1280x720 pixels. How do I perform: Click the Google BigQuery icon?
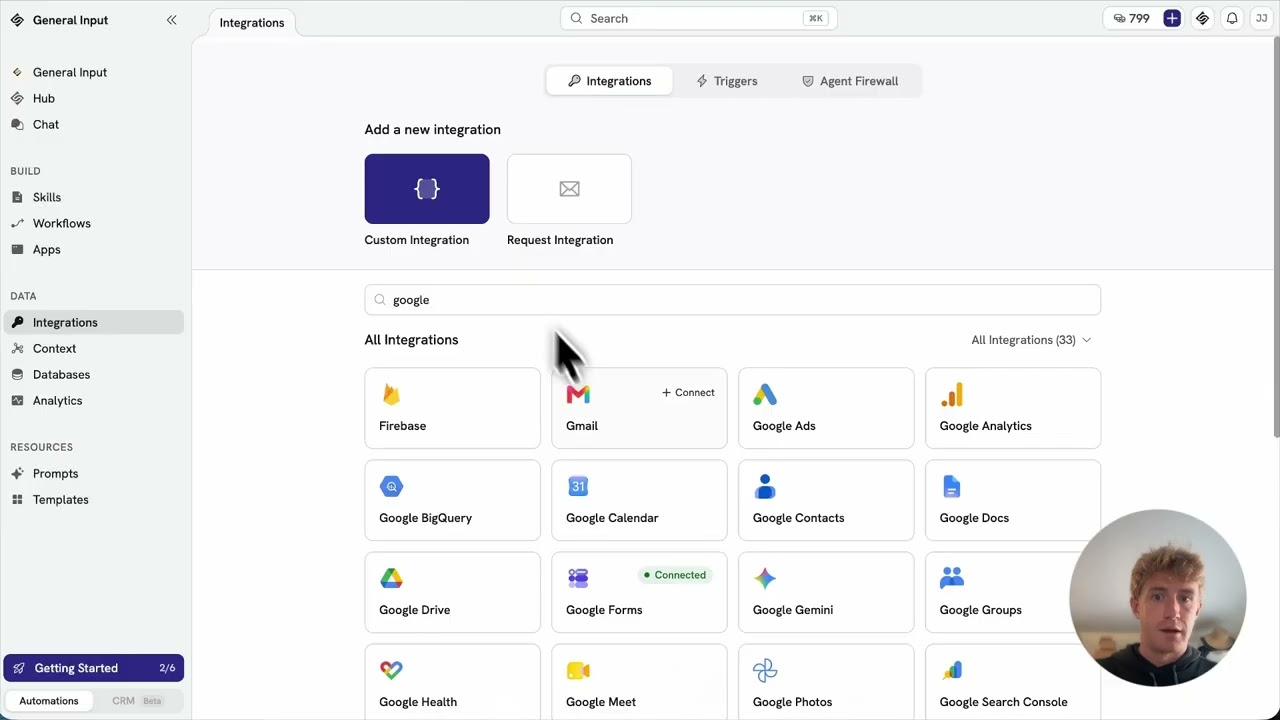391,486
